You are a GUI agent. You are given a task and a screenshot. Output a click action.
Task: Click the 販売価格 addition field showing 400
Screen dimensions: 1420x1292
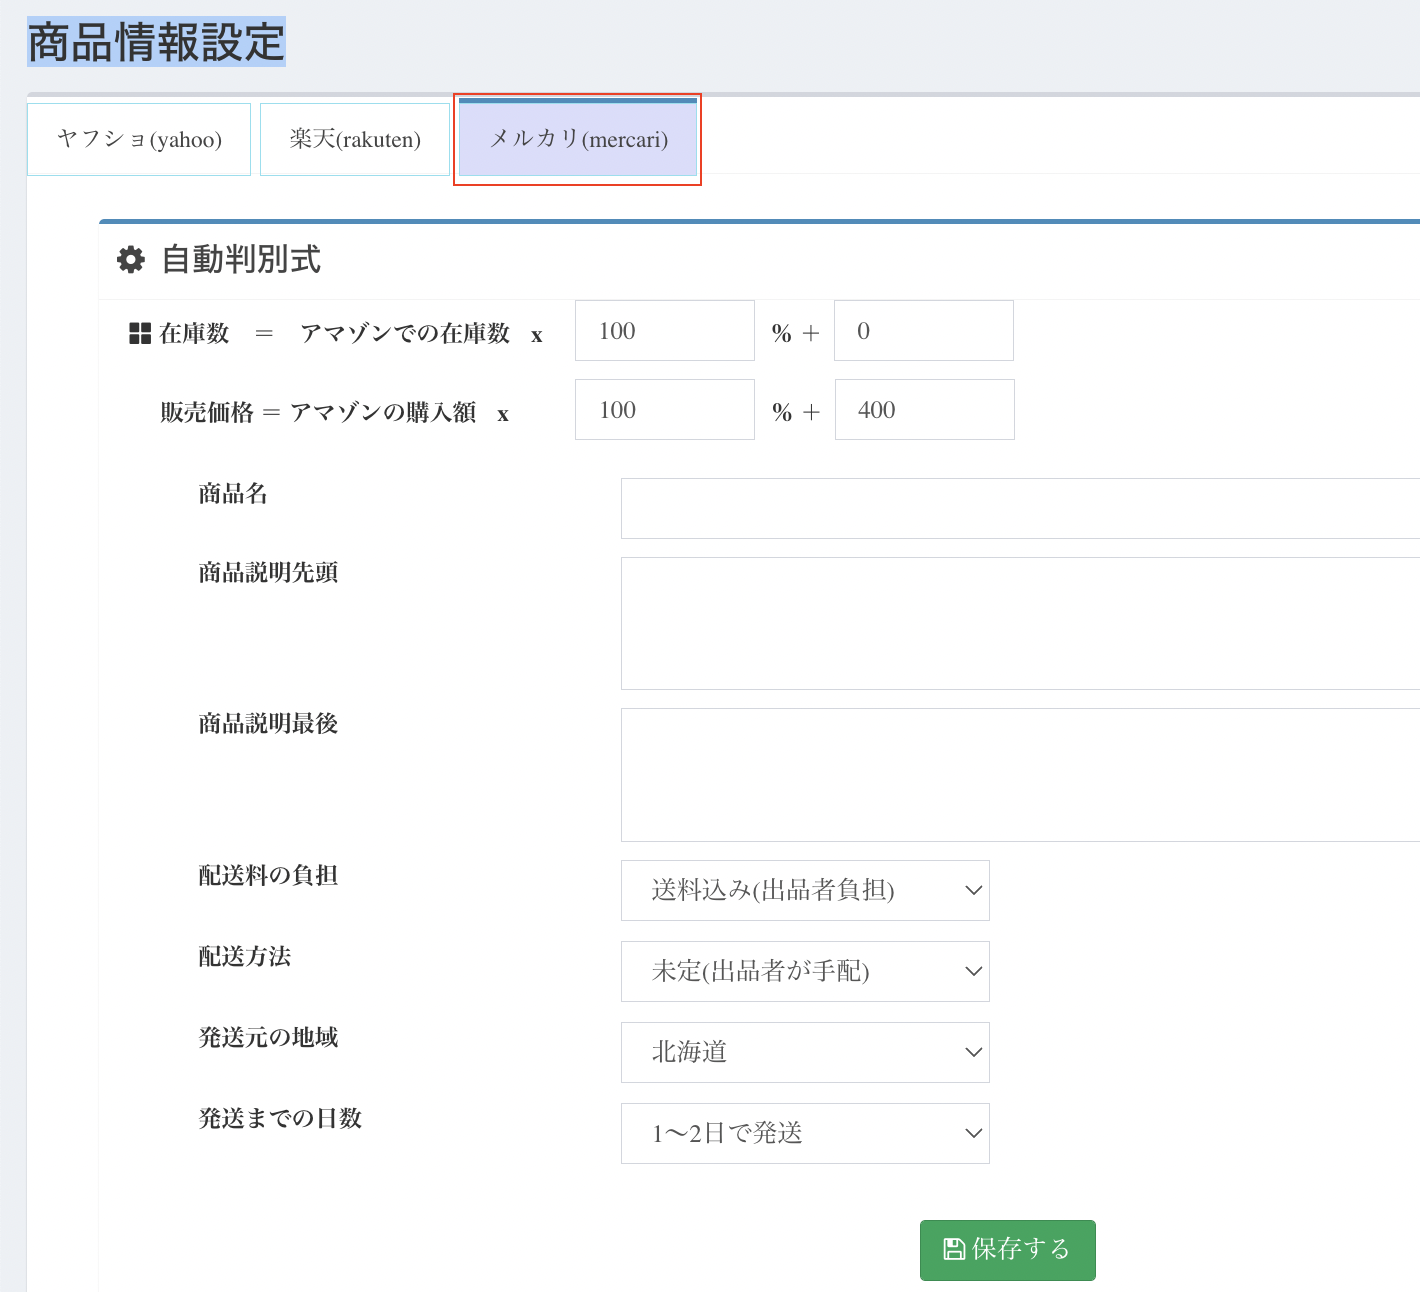pos(924,410)
